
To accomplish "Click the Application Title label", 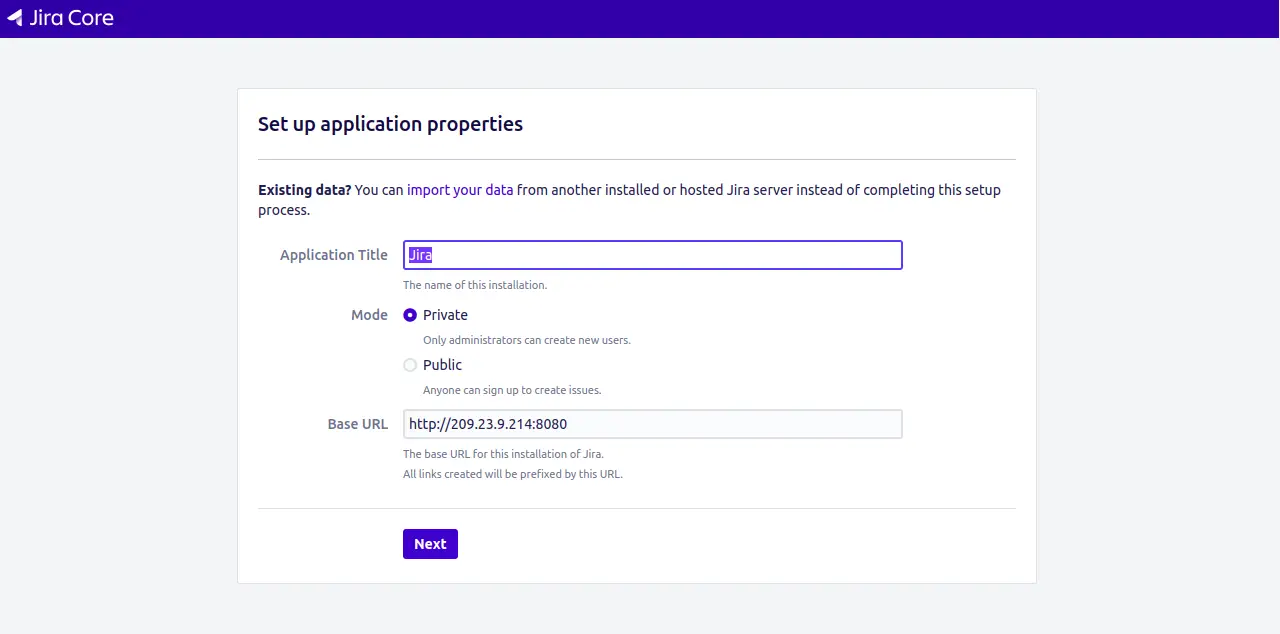I will [334, 255].
